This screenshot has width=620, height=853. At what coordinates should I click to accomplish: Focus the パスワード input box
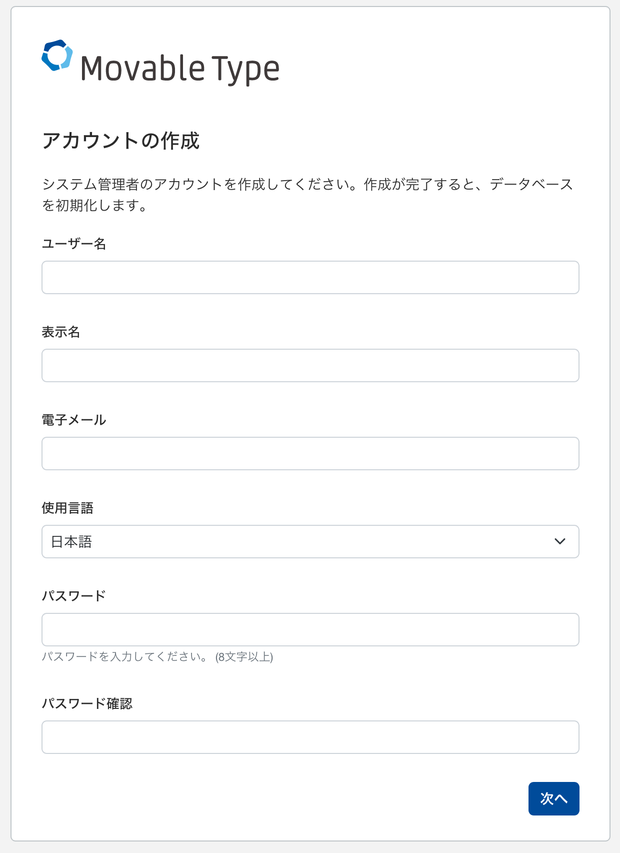pyautogui.click(x=310, y=629)
